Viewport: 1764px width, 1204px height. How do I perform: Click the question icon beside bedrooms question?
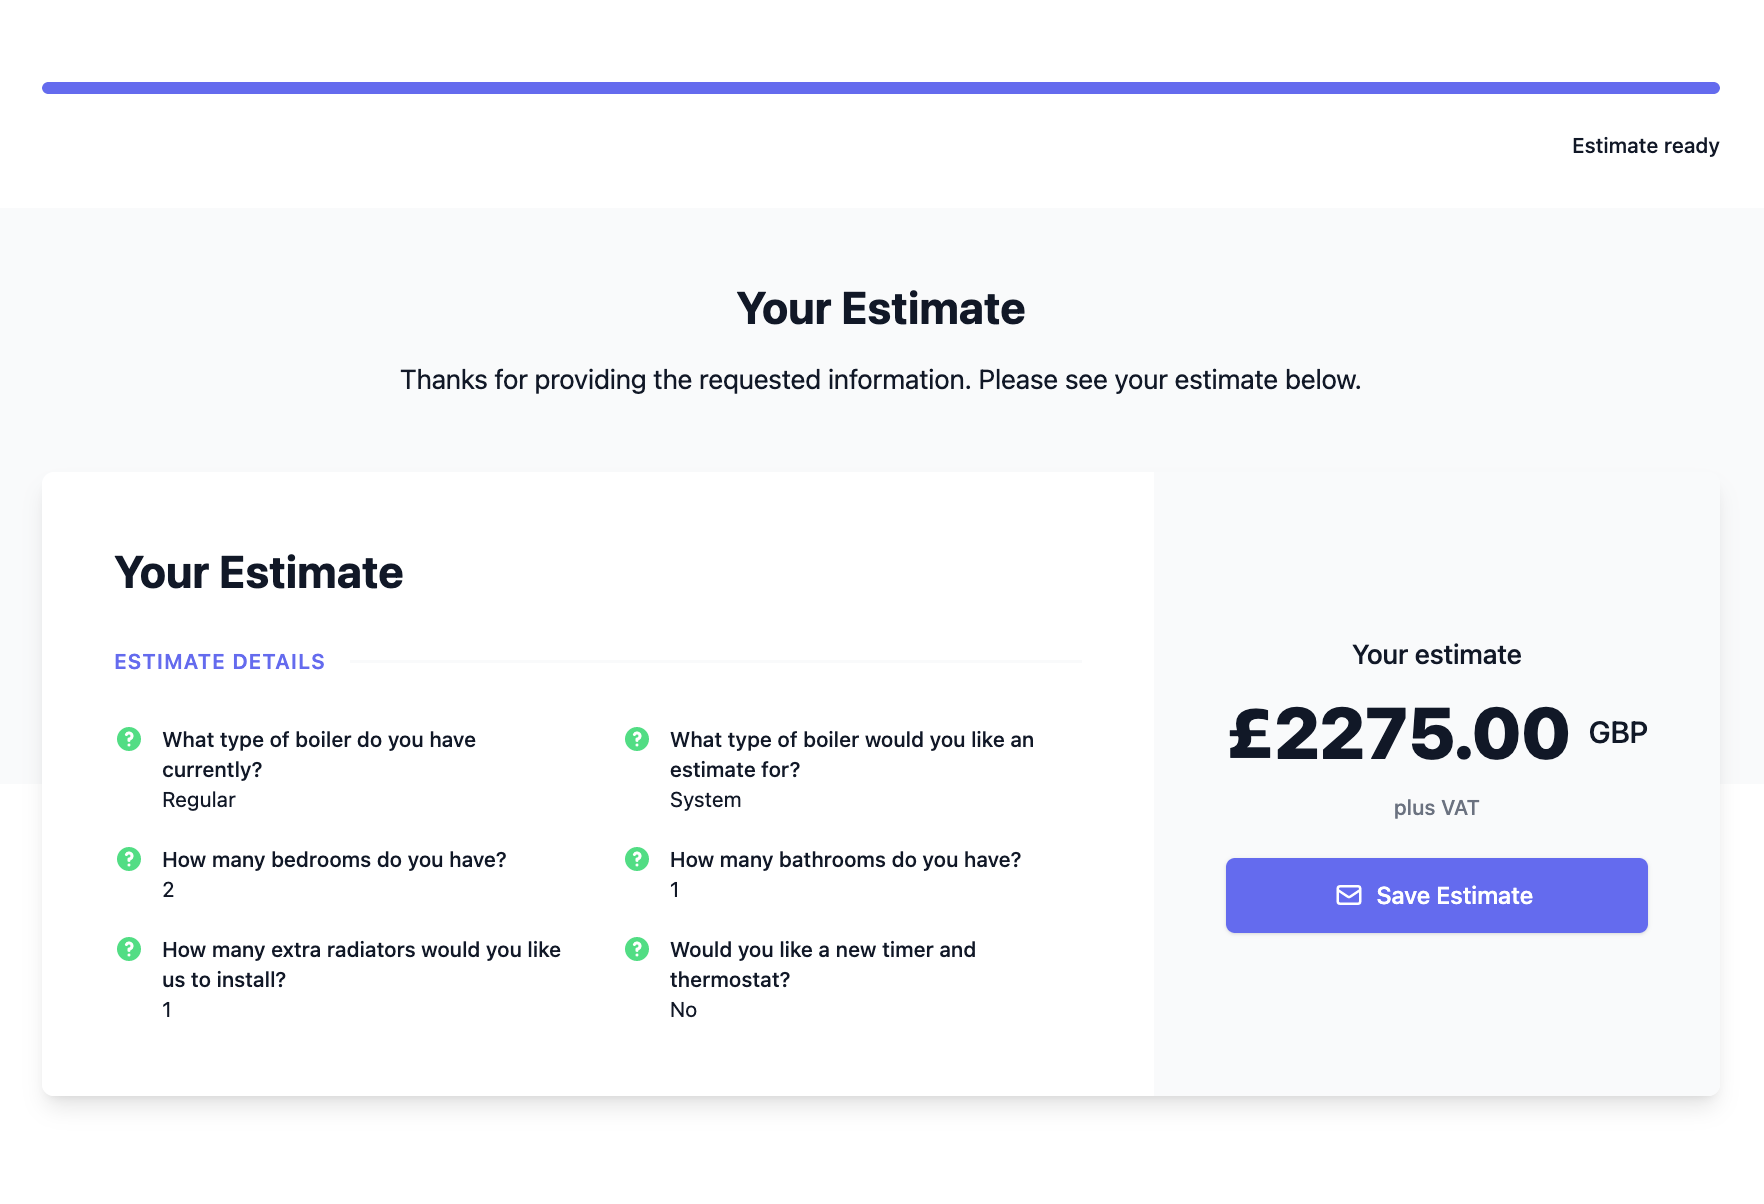point(129,859)
